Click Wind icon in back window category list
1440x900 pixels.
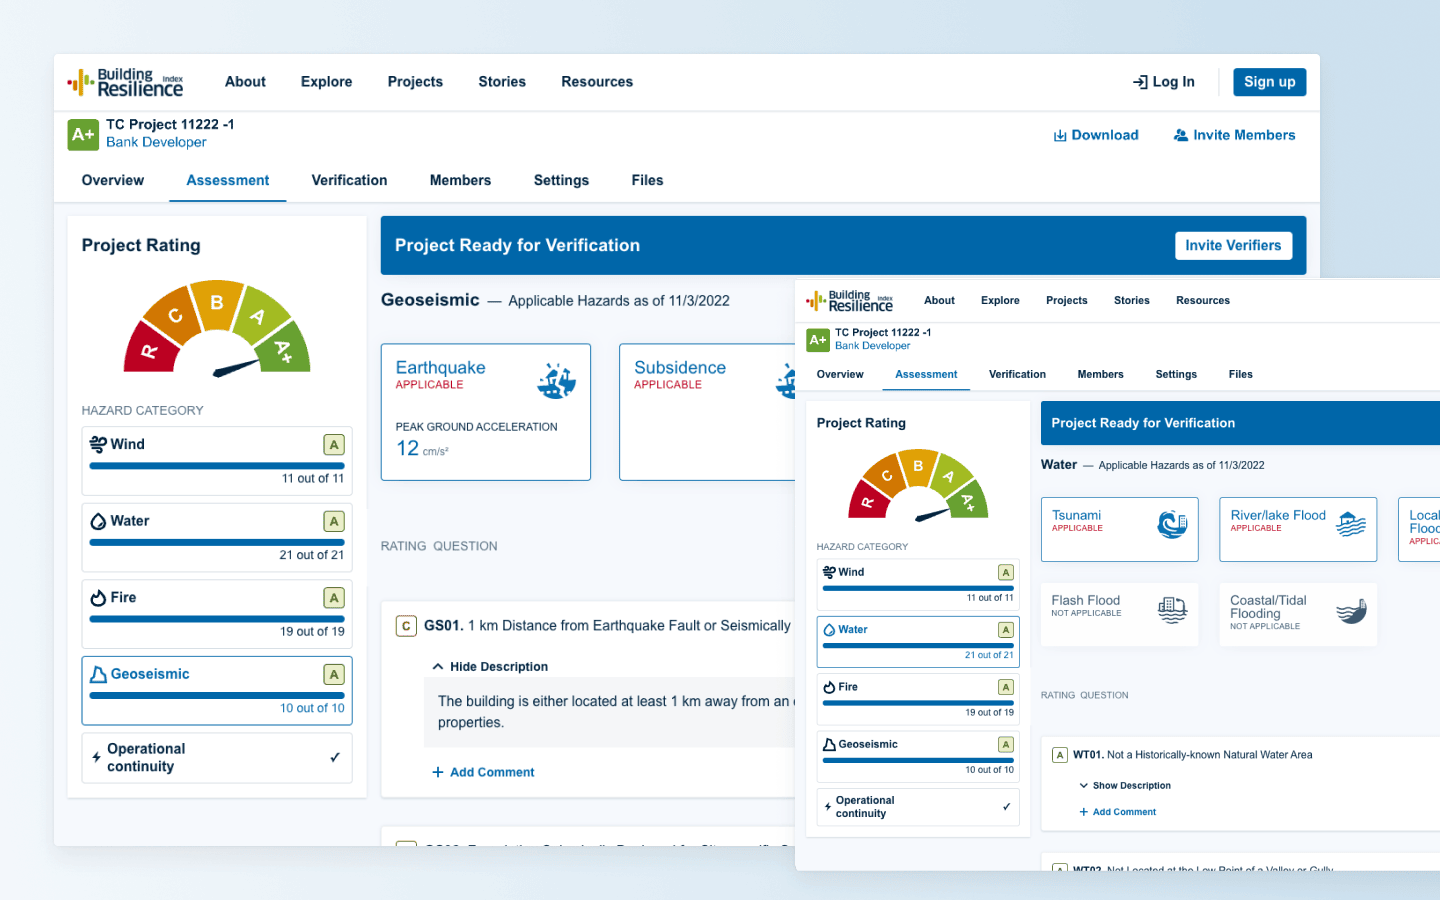pyautogui.click(x=98, y=444)
